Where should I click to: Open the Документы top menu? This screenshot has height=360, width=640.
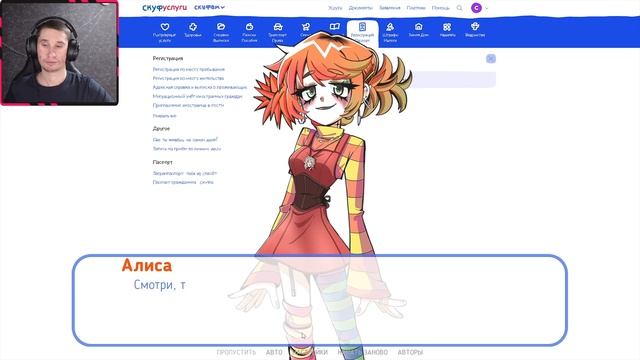360,8
